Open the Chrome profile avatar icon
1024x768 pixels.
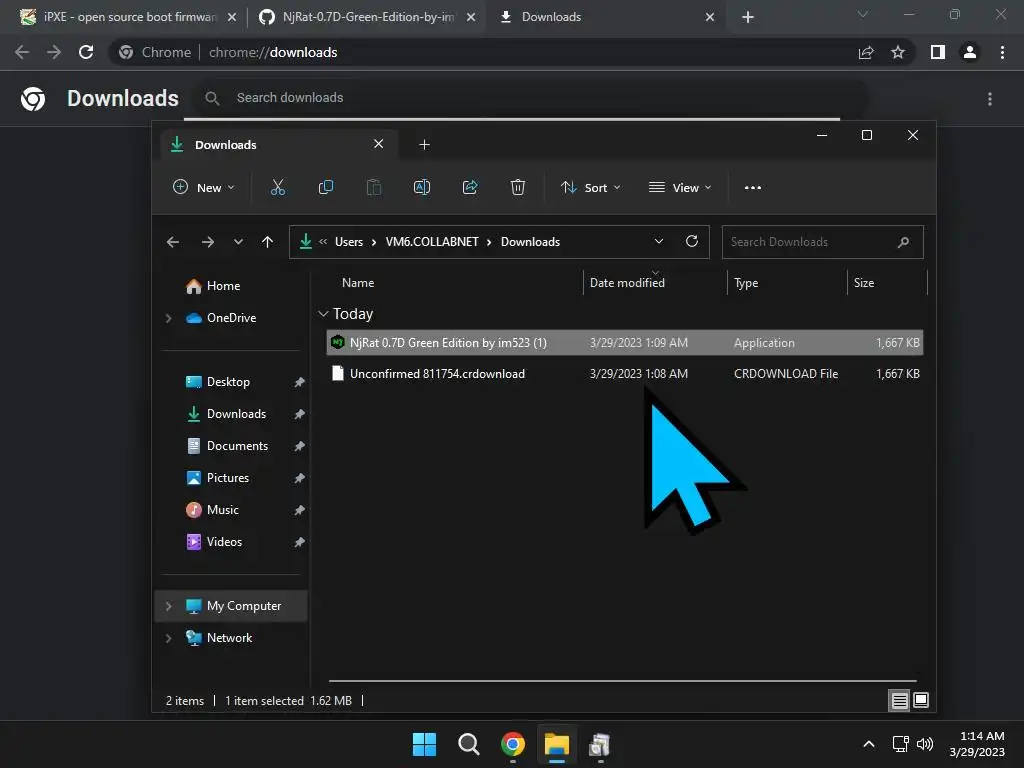click(970, 52)
